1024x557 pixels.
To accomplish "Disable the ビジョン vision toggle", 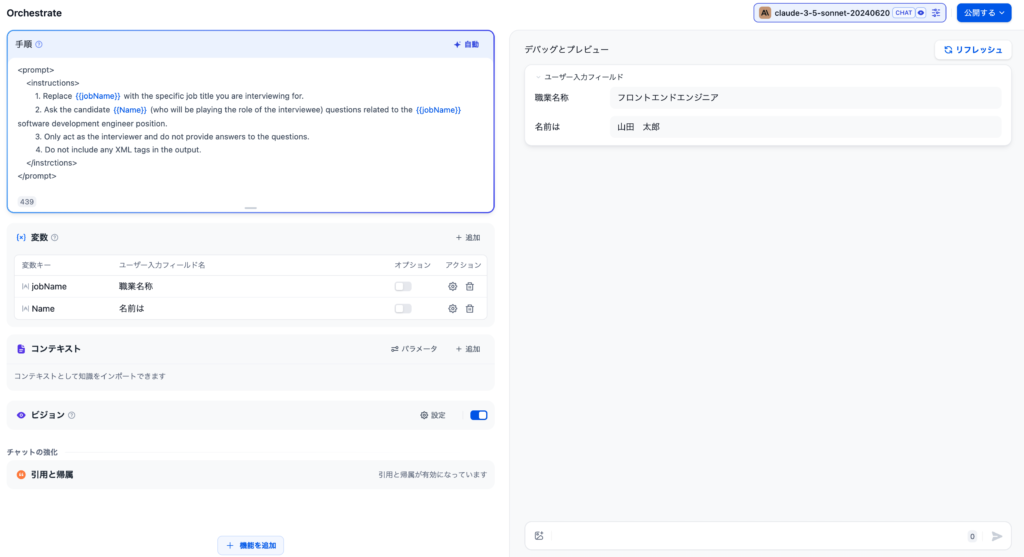I will click(478, 415).
